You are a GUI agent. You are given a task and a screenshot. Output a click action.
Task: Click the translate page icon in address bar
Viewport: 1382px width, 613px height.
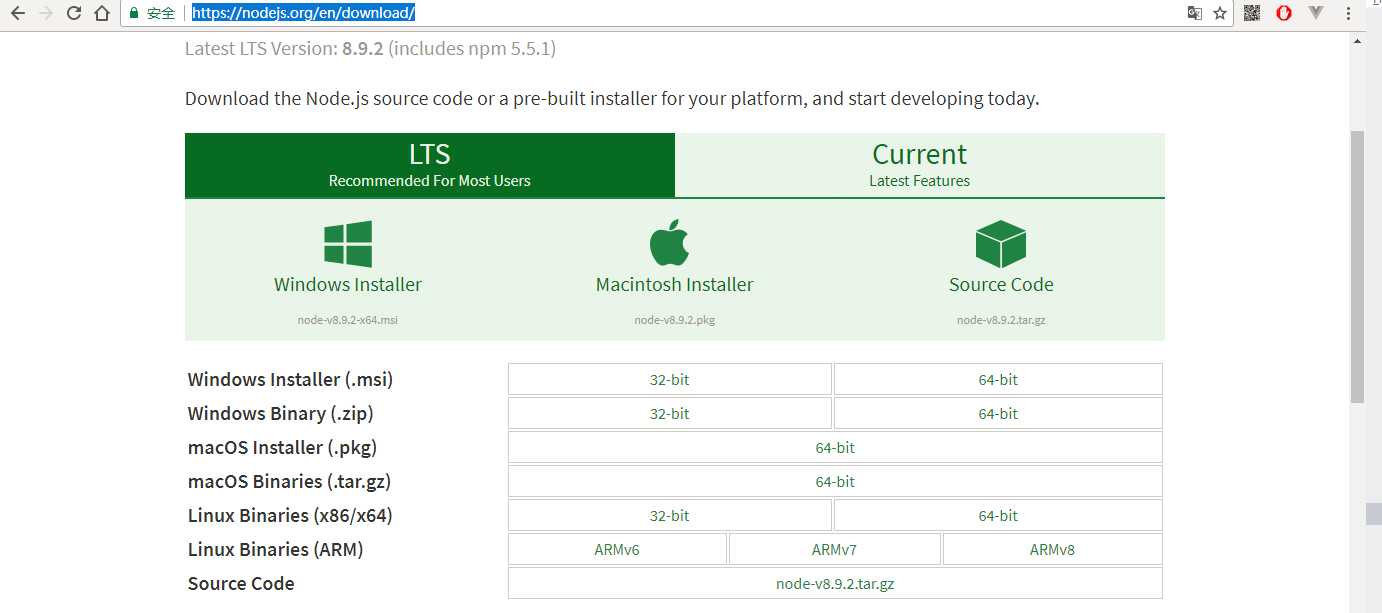[x=1194, y=13]
